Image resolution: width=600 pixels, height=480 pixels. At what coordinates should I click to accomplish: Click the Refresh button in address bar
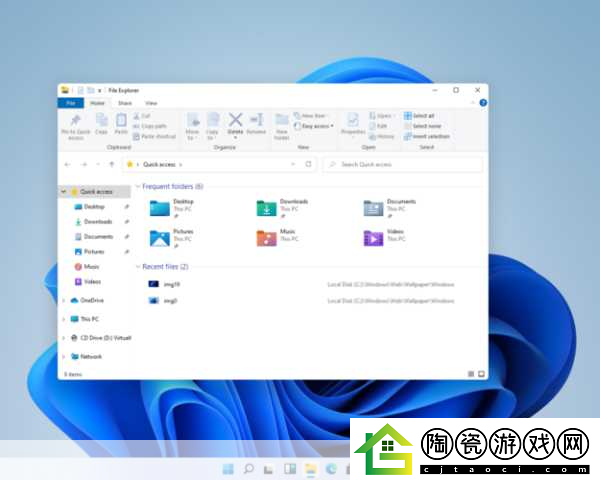click(x=308, y=164)
